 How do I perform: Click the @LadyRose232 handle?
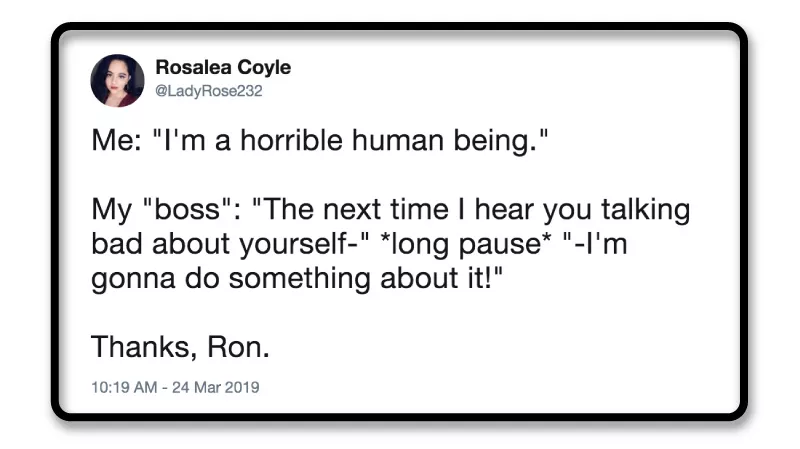pos(209,91)
